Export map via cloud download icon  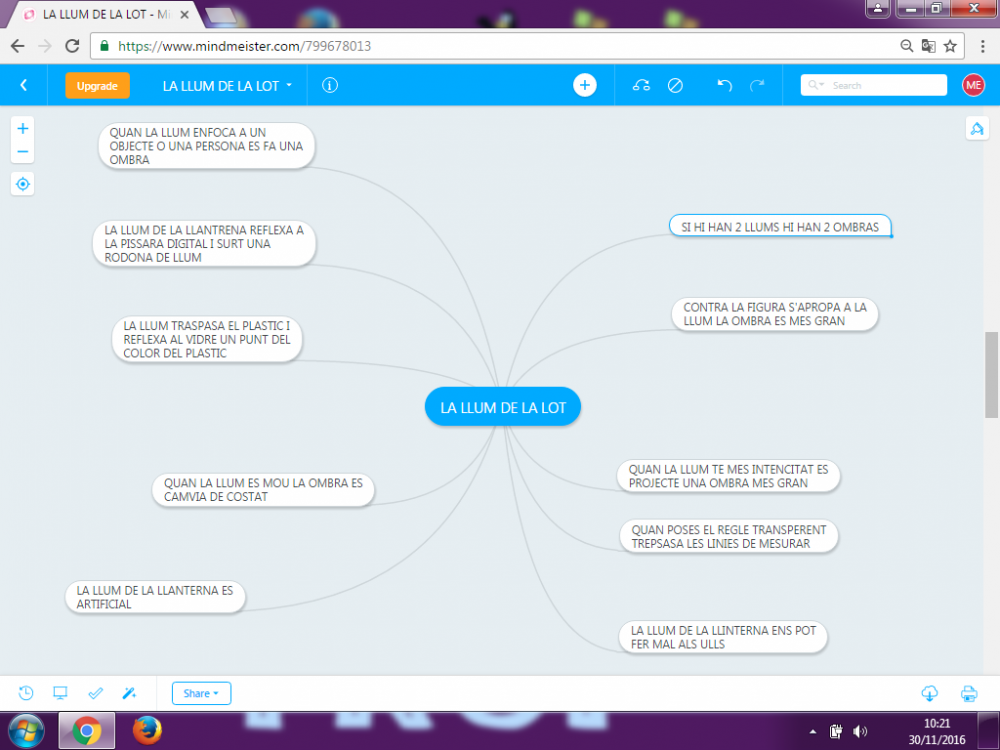(929, 693)
